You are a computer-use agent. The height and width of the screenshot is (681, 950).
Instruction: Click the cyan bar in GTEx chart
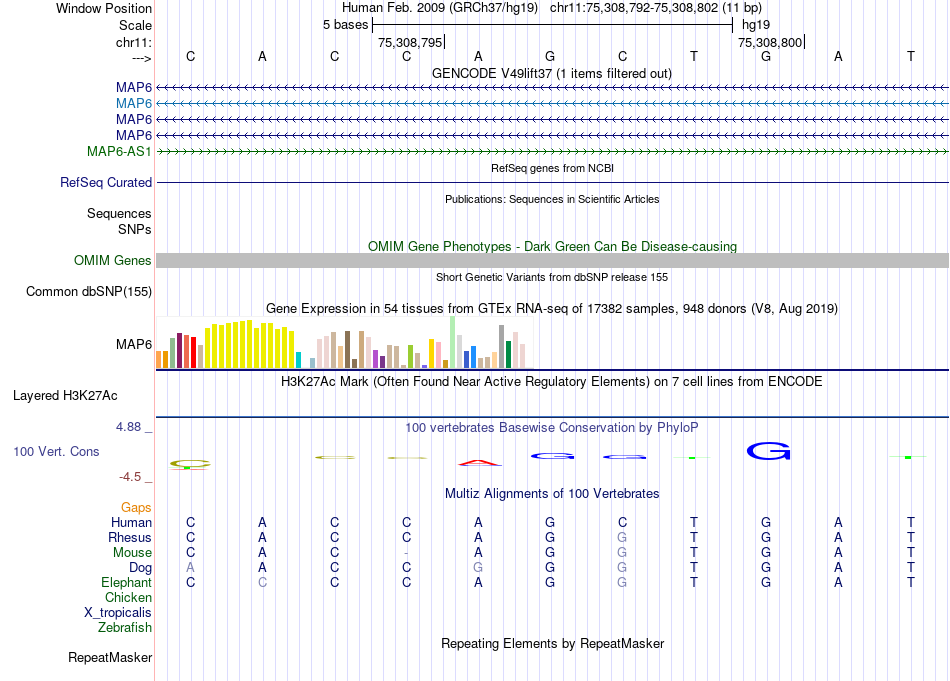pyautogui.click(x=298, y=360)
